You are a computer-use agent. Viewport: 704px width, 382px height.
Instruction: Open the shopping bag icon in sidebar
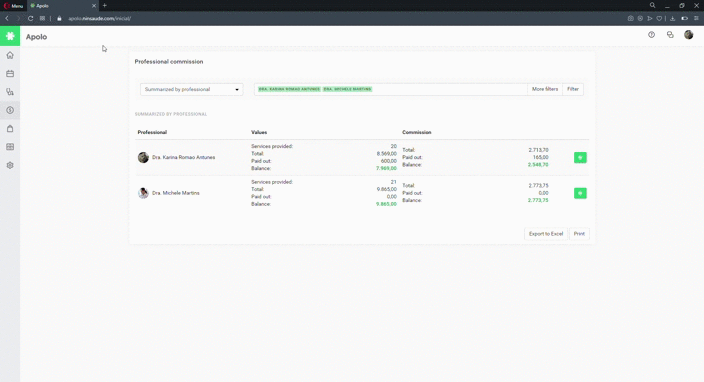click(10, 128)
